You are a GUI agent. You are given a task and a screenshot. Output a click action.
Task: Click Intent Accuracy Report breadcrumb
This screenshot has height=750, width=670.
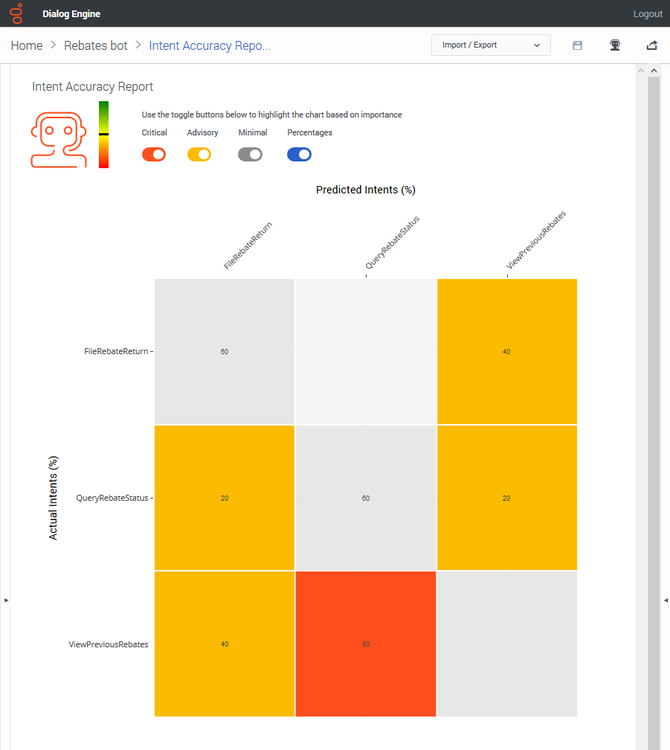[x=209, y=45]
